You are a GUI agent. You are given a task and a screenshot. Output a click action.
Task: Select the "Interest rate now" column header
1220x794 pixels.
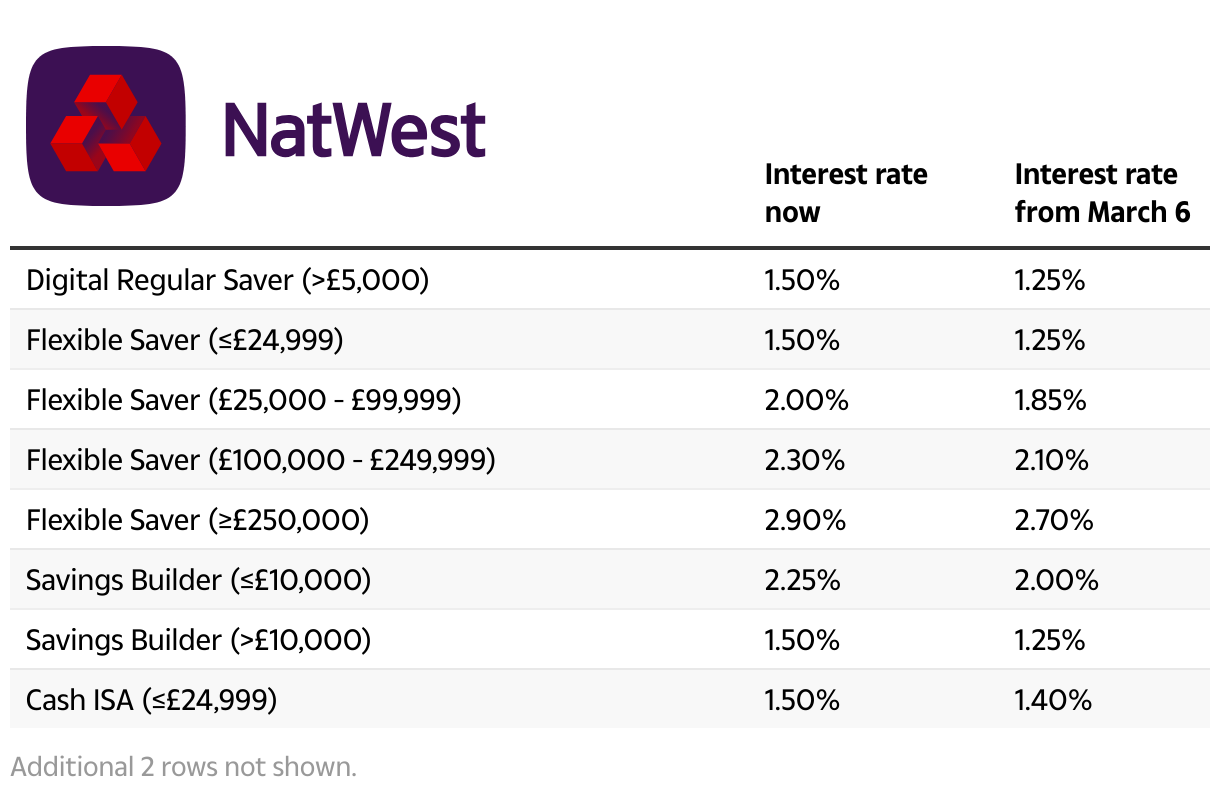click(x=845, y=193)
